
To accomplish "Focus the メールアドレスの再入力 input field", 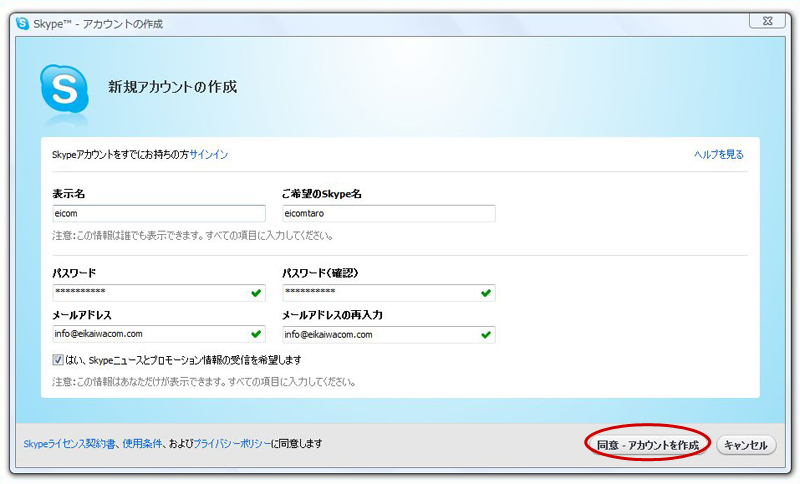I will click(378, 334).
